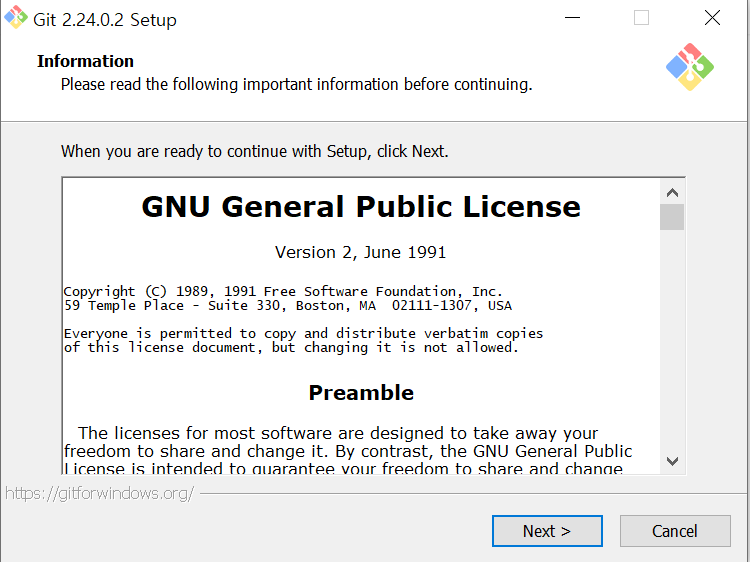Click 'Please read the following important information' text
The image size is (750, 562).
297,85
